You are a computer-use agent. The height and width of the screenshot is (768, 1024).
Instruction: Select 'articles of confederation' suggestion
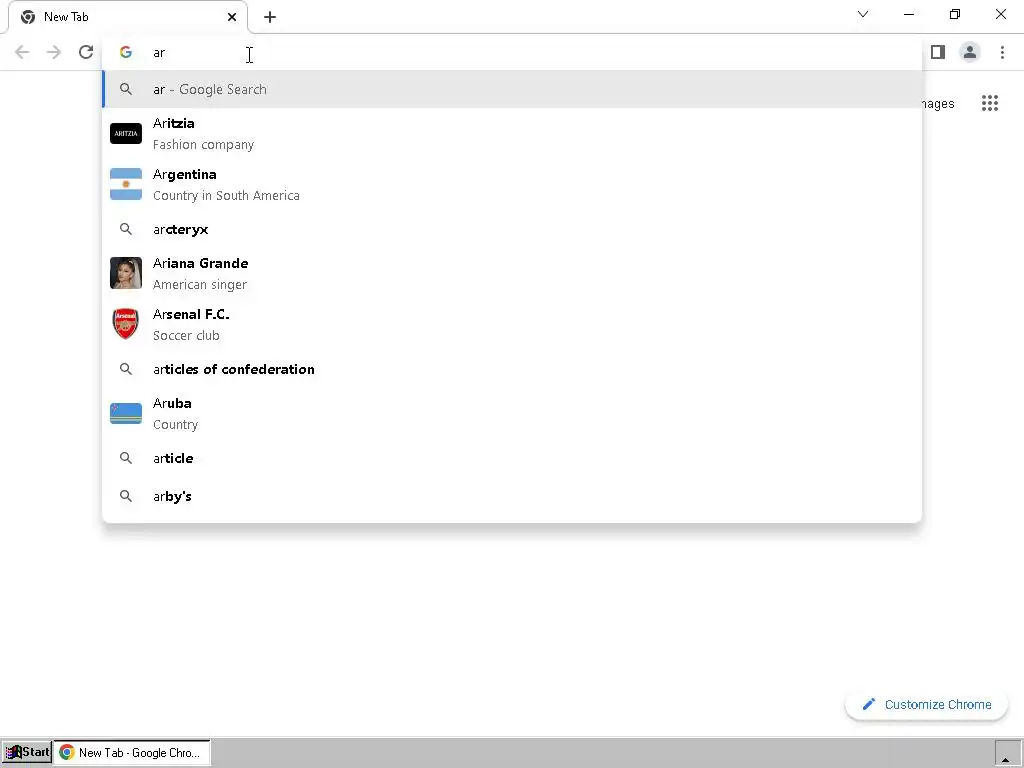[512, 369]
